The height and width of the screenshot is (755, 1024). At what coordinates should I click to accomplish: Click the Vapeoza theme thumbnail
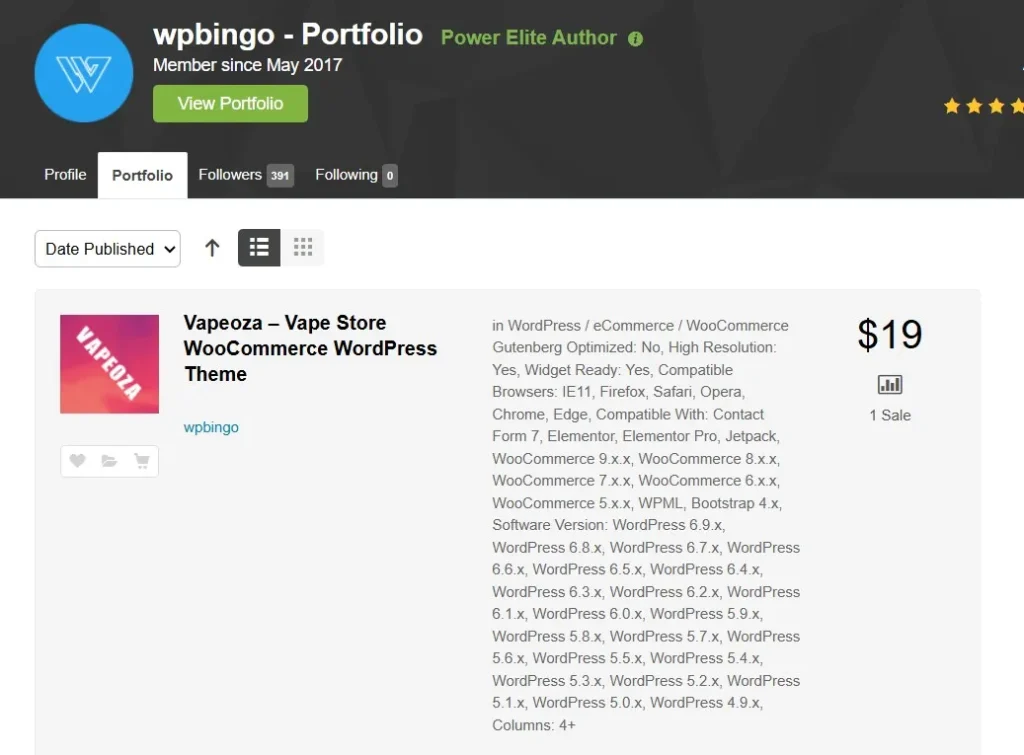click(109, 364)
